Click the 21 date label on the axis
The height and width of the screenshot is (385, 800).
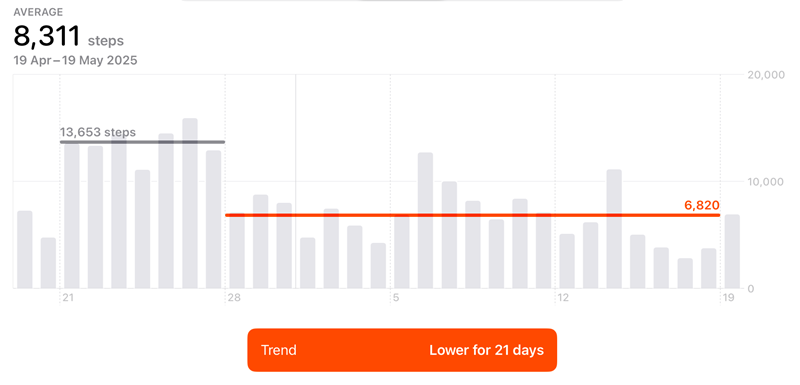[x=69, y=298]
